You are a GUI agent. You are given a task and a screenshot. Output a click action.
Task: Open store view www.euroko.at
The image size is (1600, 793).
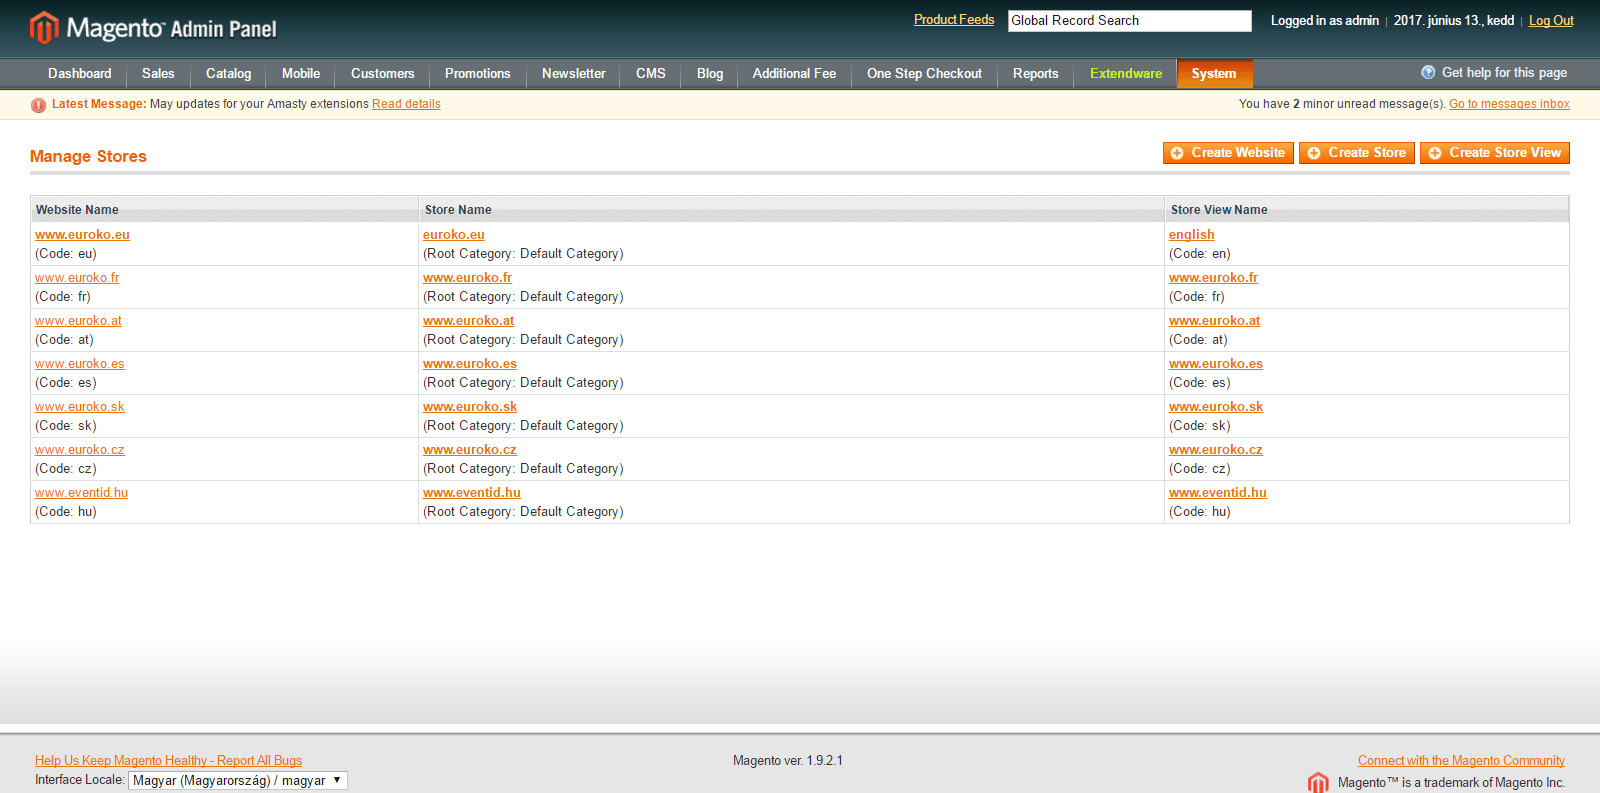point(1214,321)
